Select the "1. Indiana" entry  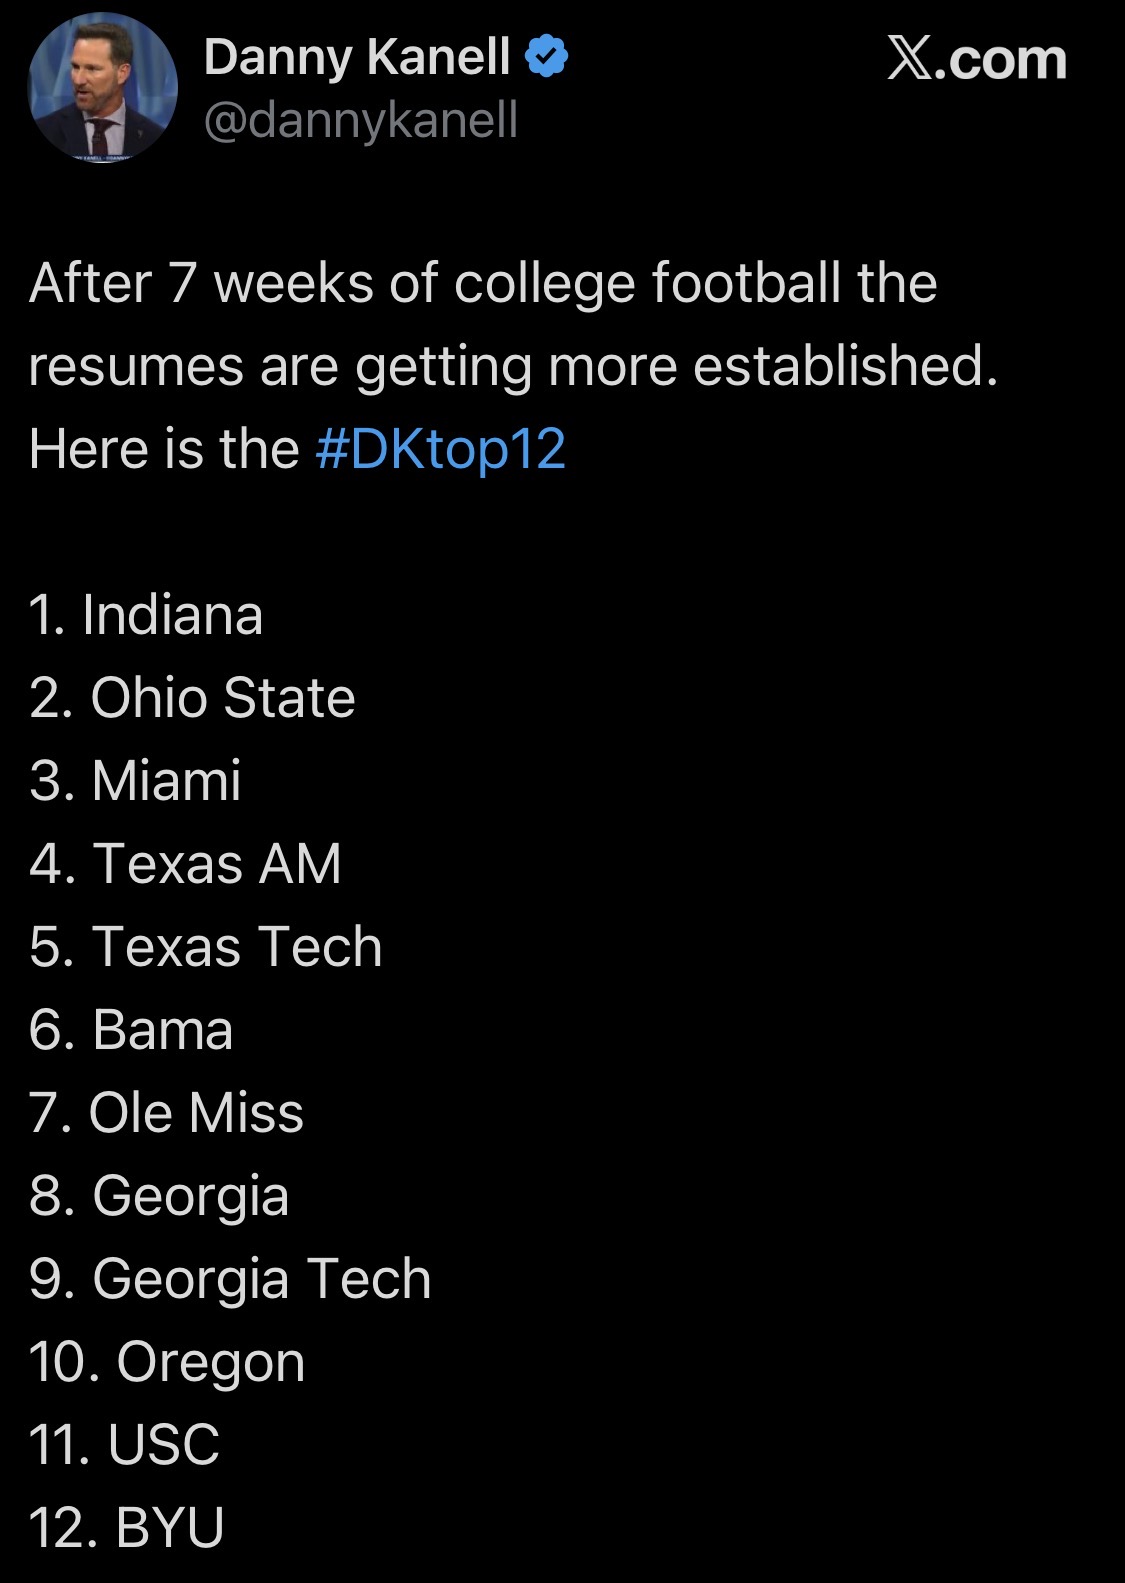(x=146, y=614)
